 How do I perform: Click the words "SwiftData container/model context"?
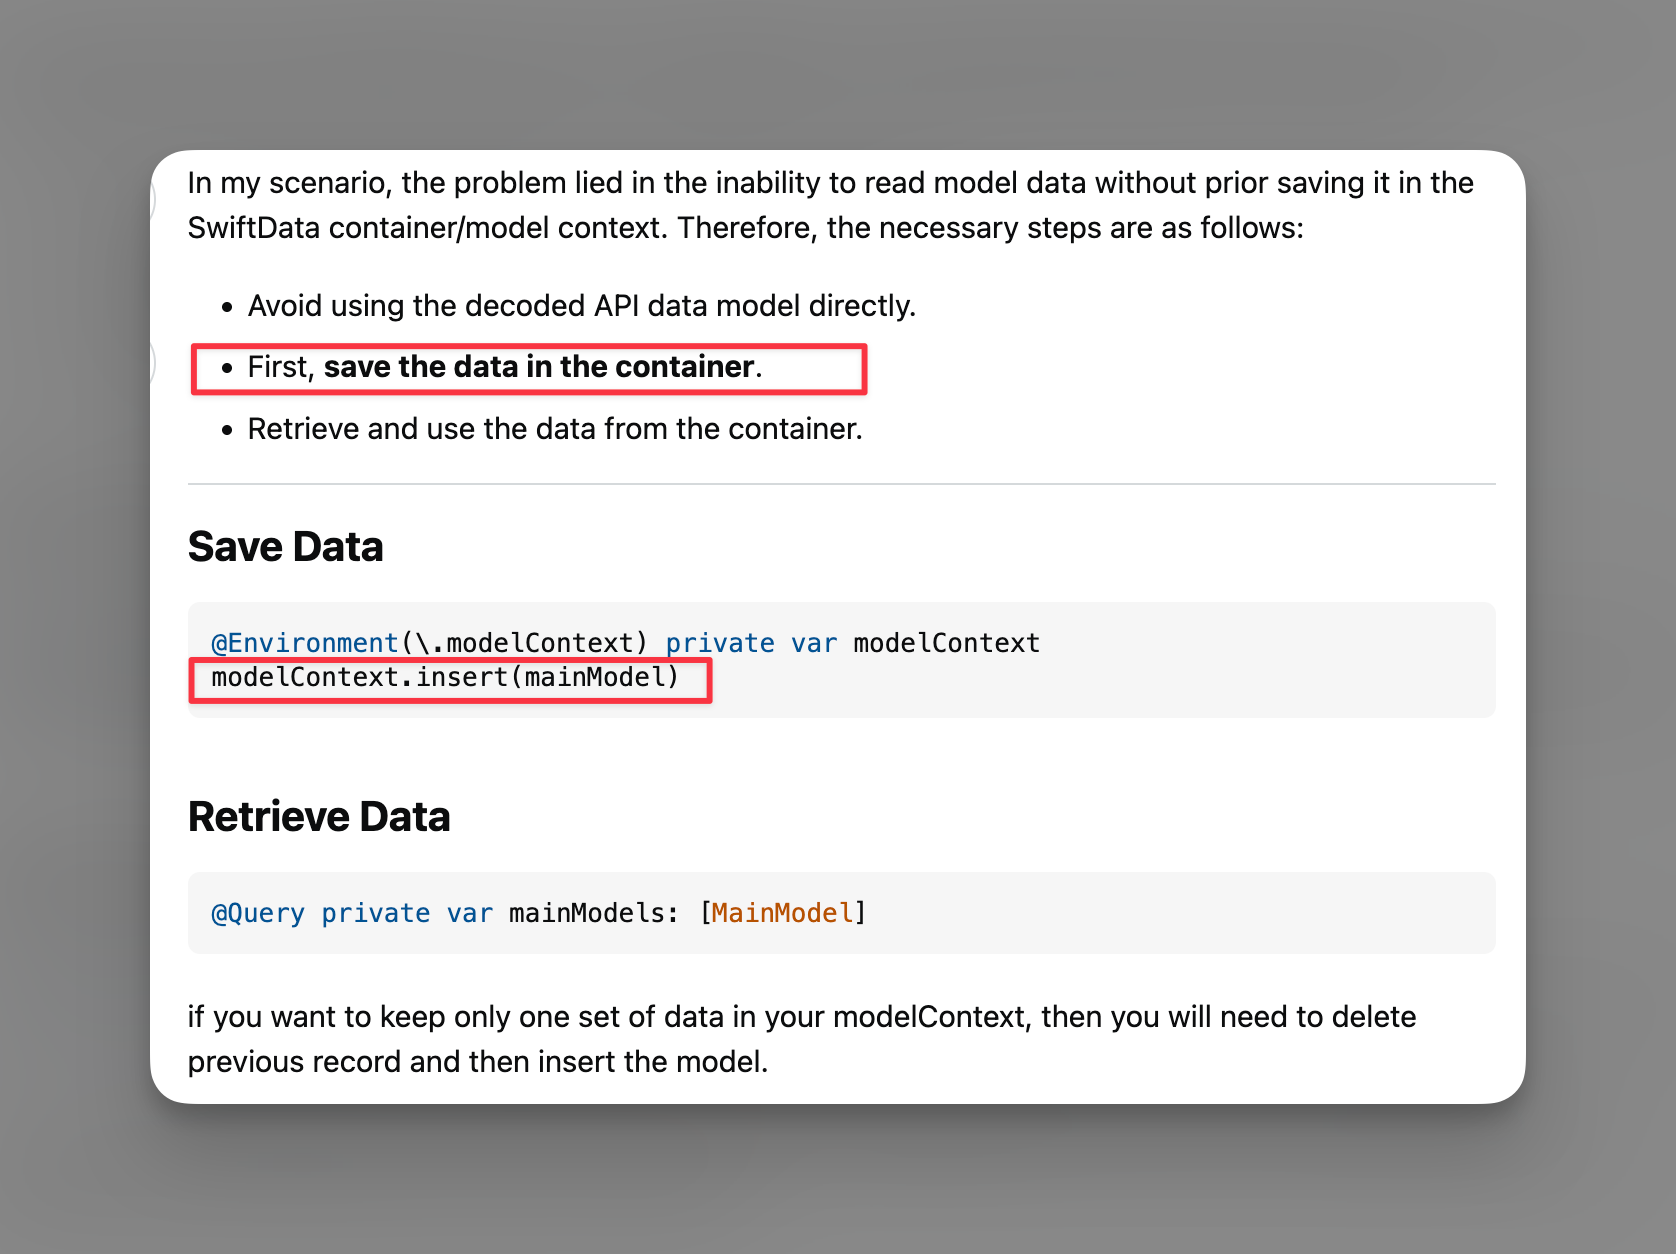click(x=428, y=228)
